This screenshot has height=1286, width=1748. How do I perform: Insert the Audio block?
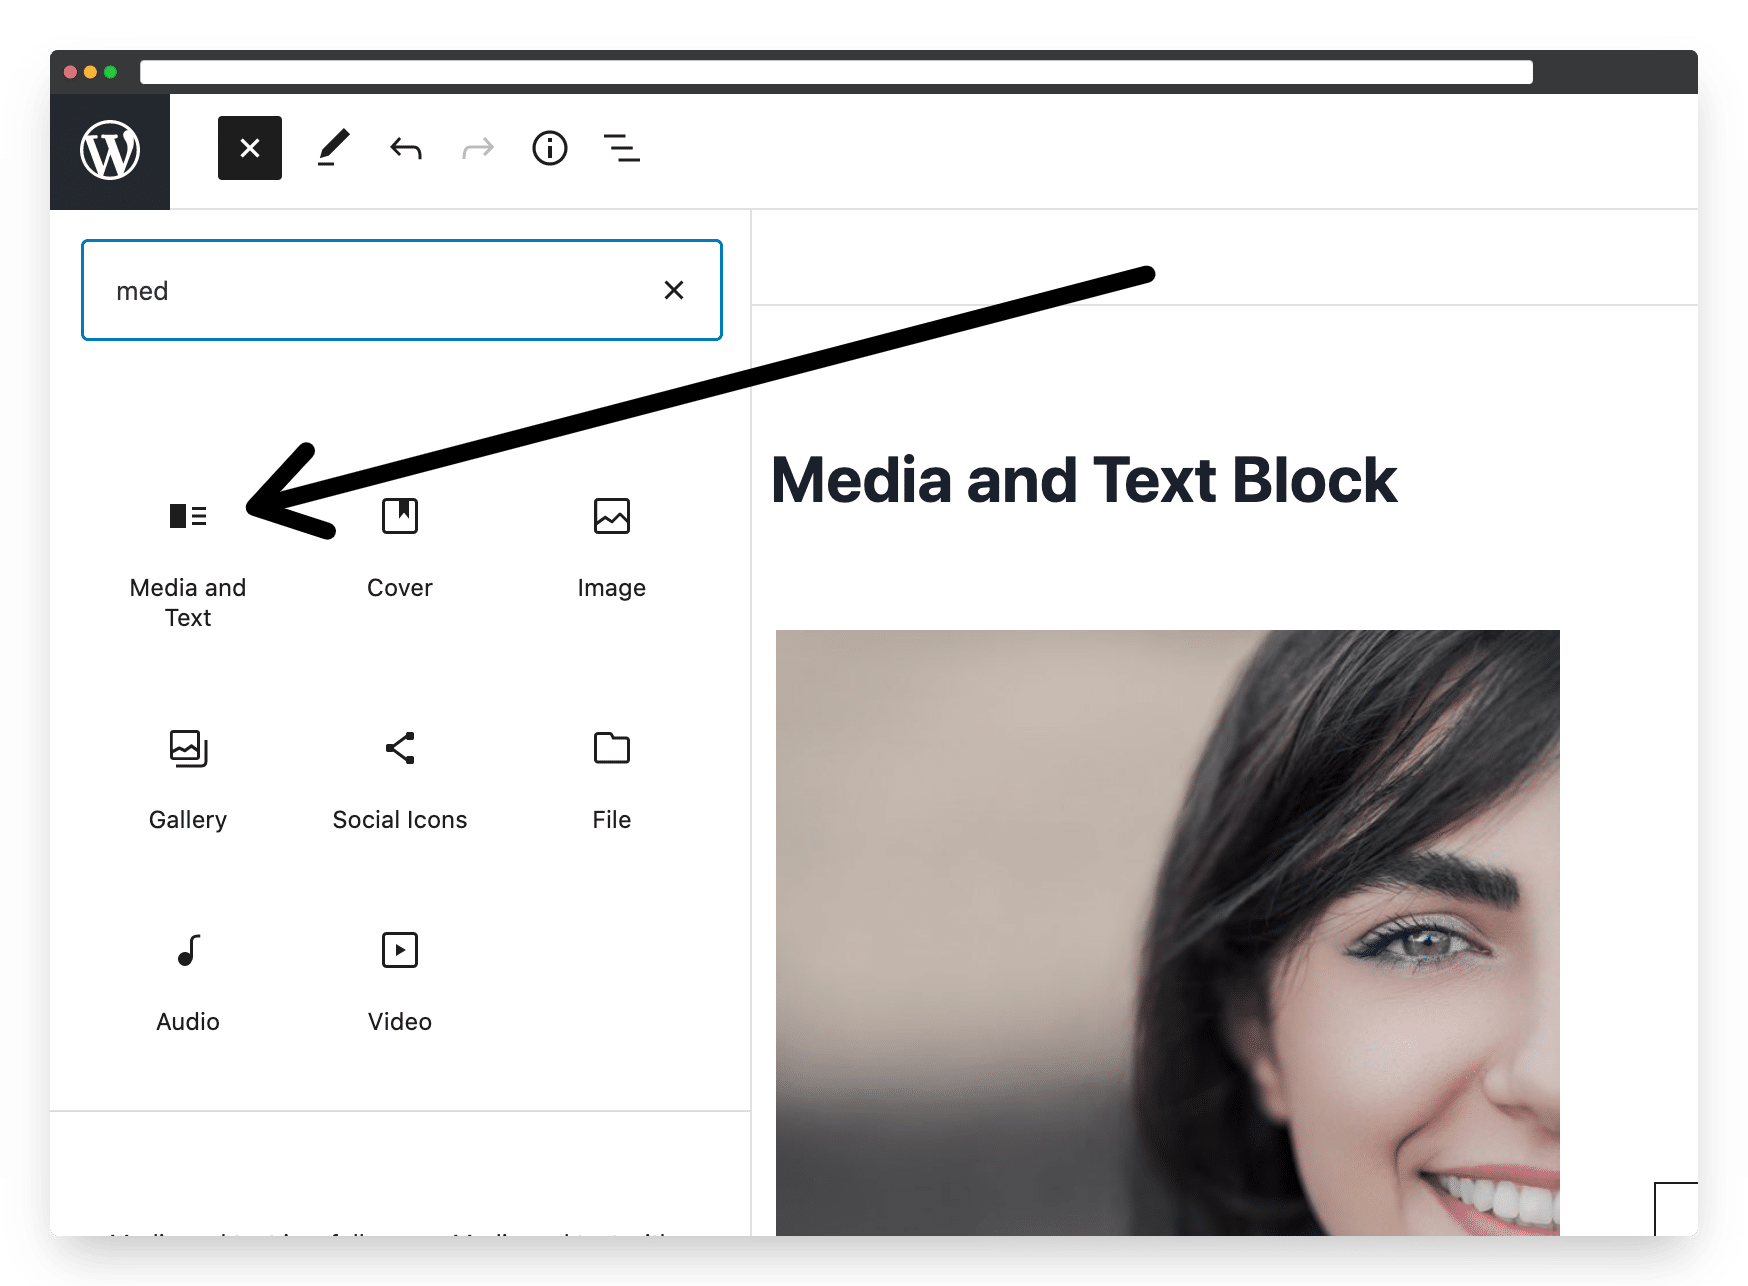tap(188, 982)
